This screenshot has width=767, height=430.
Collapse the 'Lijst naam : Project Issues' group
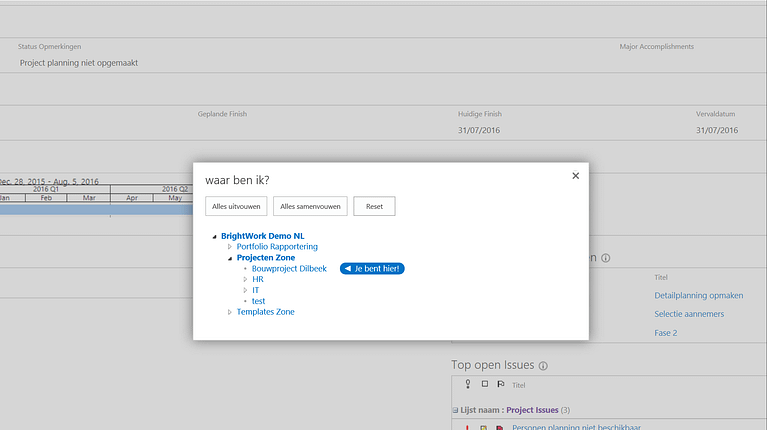pos(455,410)
